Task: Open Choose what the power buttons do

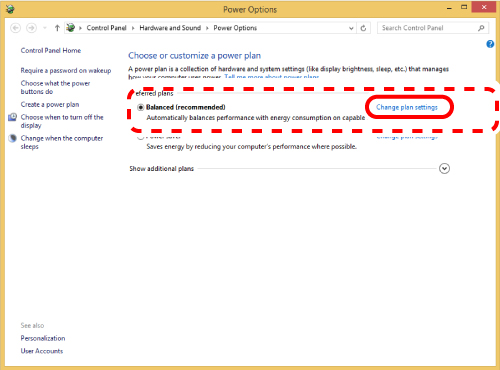Action: click(x=55, y=87)
